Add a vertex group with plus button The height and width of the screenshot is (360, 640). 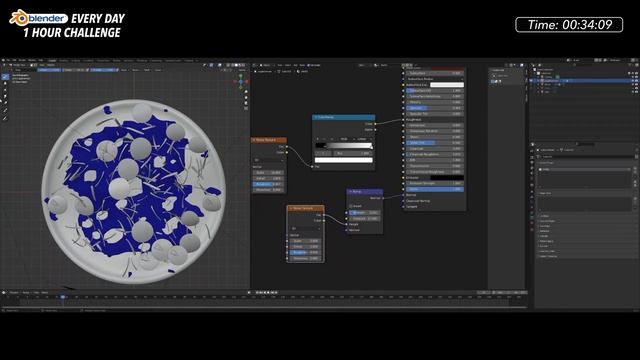point(636,169)
